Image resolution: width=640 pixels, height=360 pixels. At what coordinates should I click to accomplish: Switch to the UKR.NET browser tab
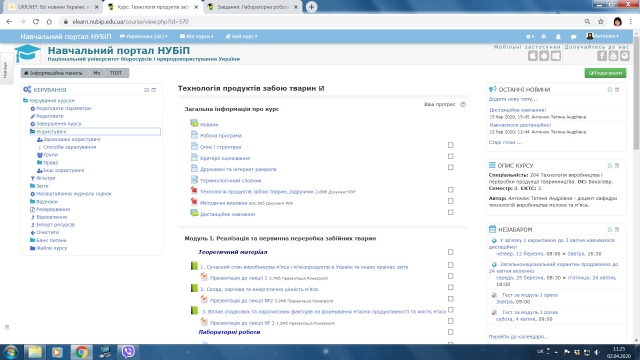click(54, 7)
